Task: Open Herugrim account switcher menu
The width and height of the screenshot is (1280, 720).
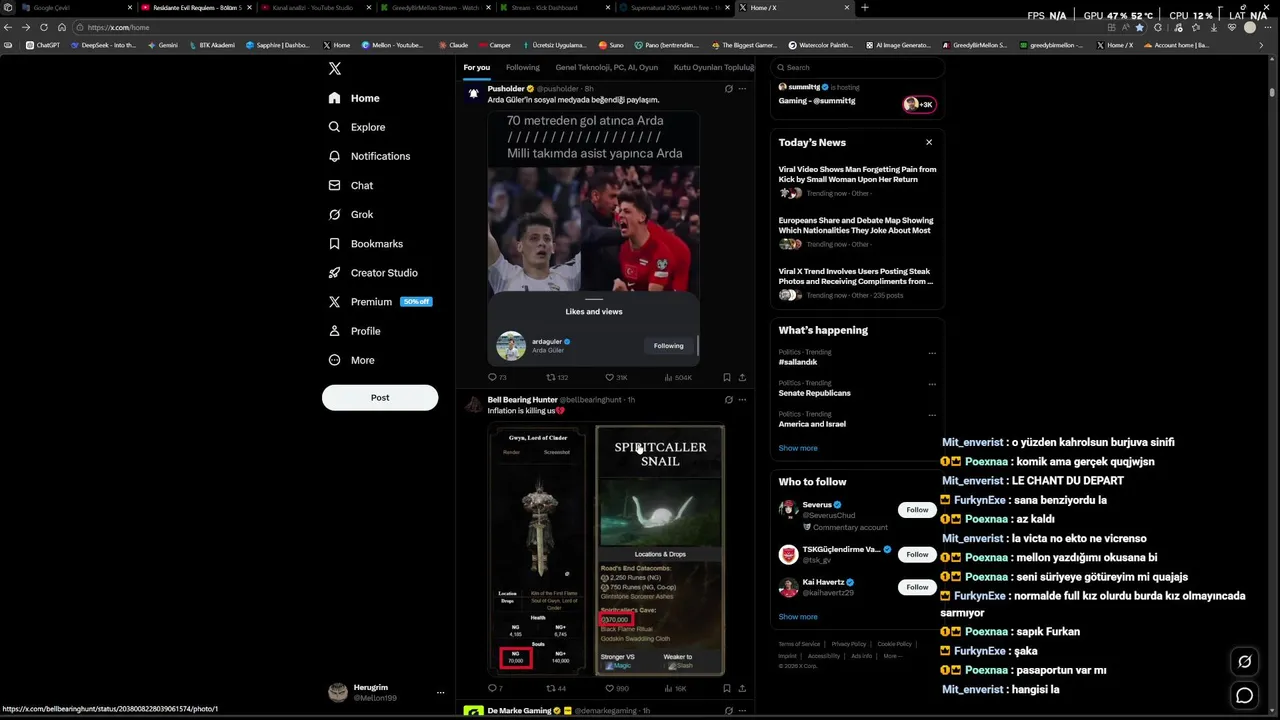Action: pos(387,692)
